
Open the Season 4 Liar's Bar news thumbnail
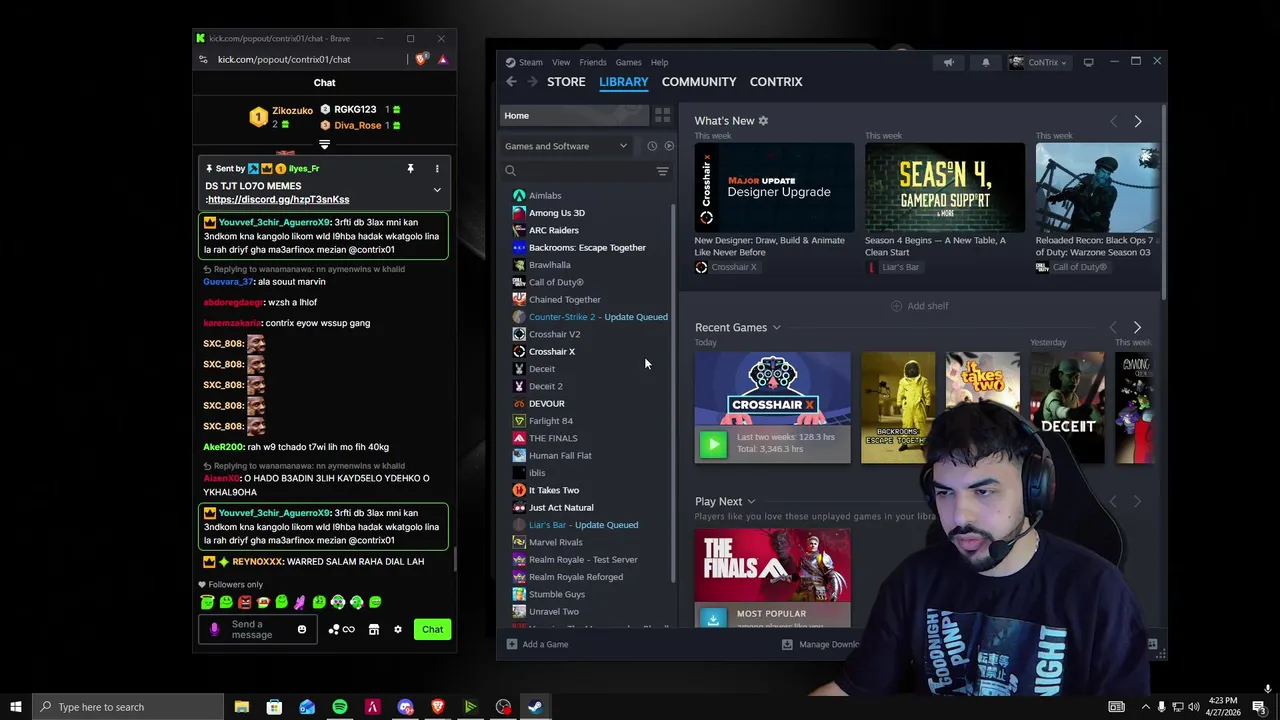pyautogui.click(x=945, y=188)
